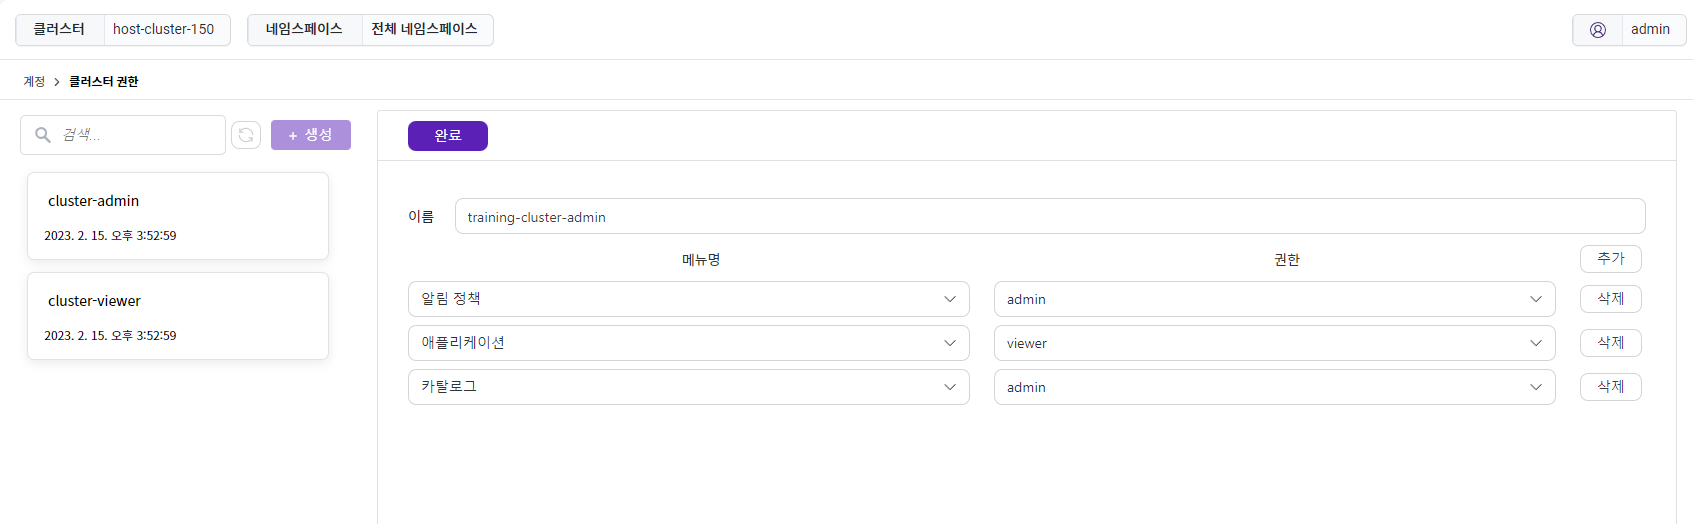Viewport: 1693px width, 524px height.
Task: Click the 검색 search input field
Action: pos(123,135)
